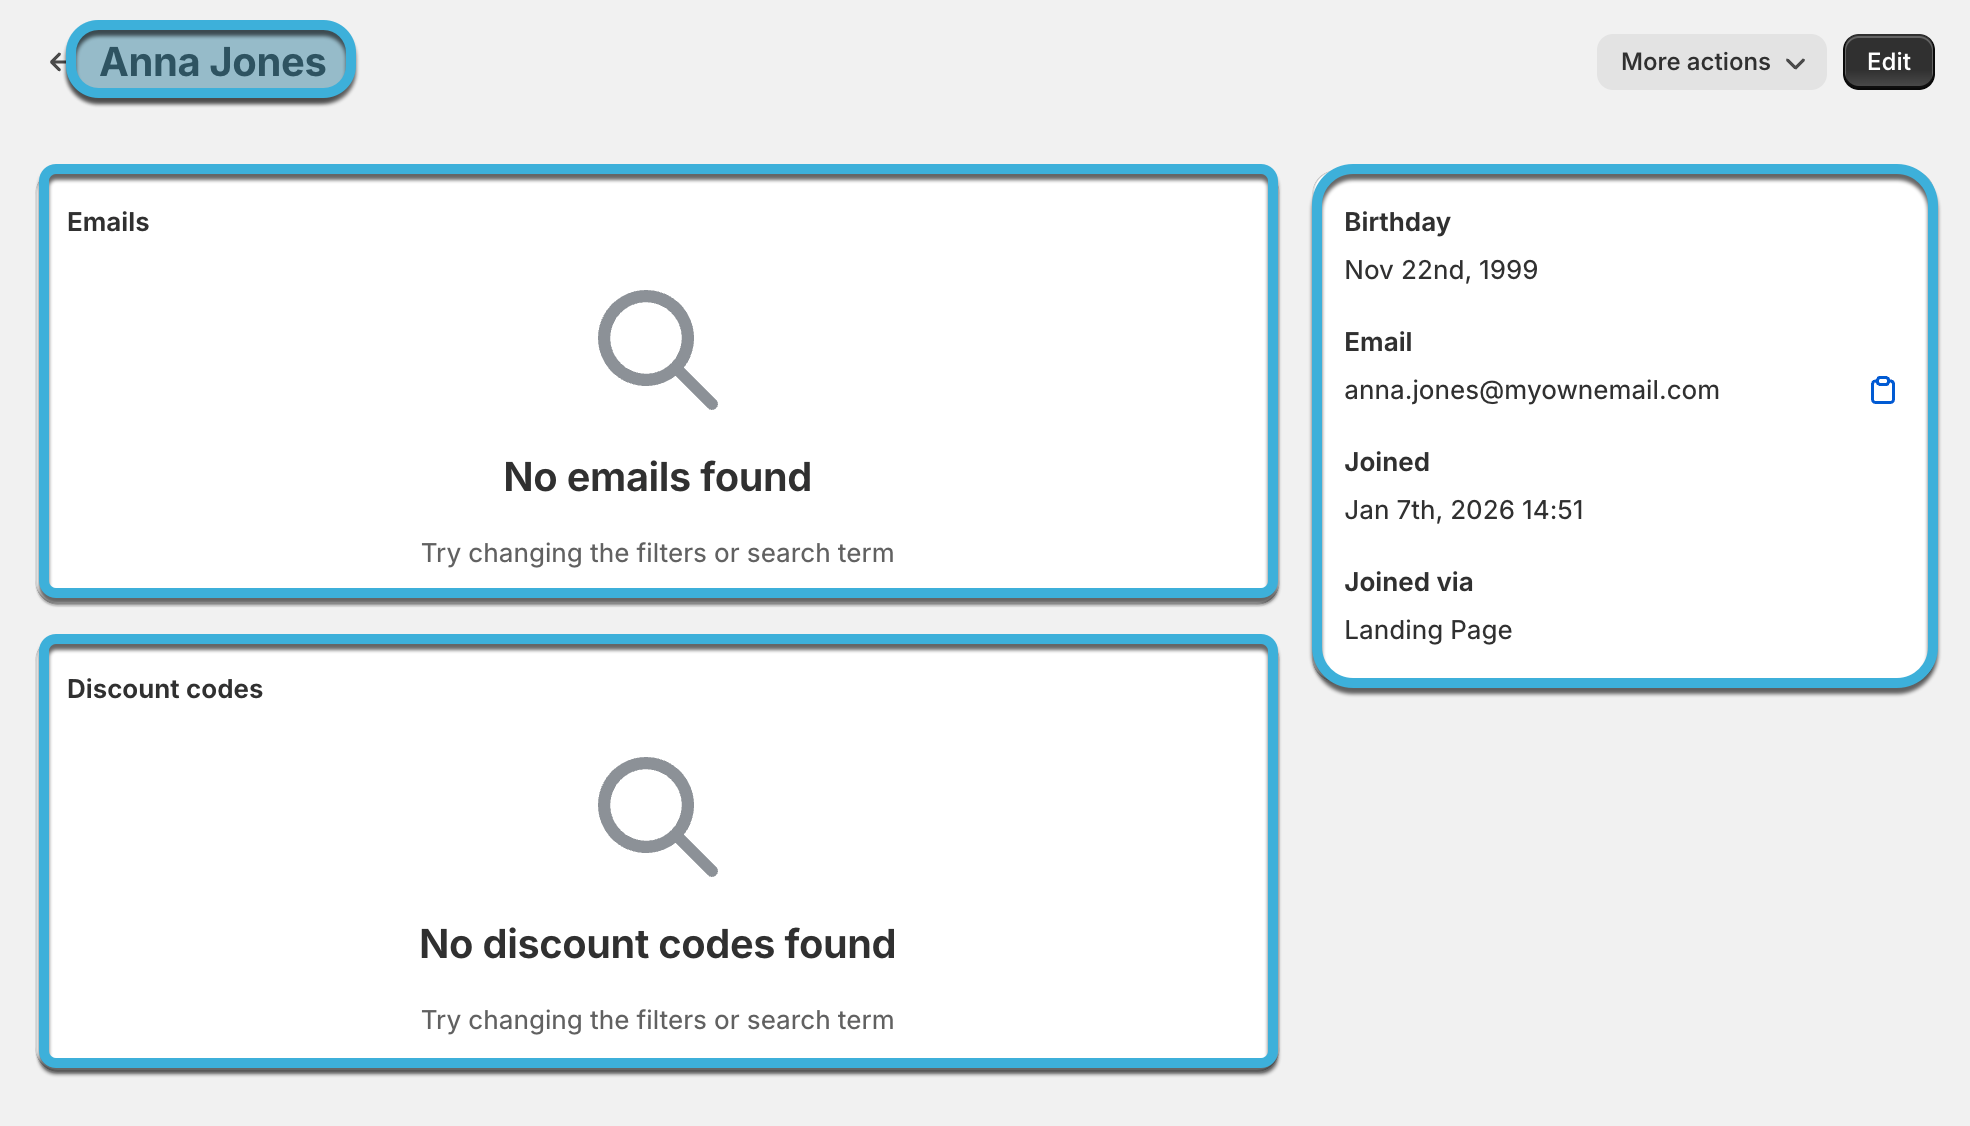
Task: Select the joined date Jan 7th, 2026 14:51
Action: (1463, 510)
